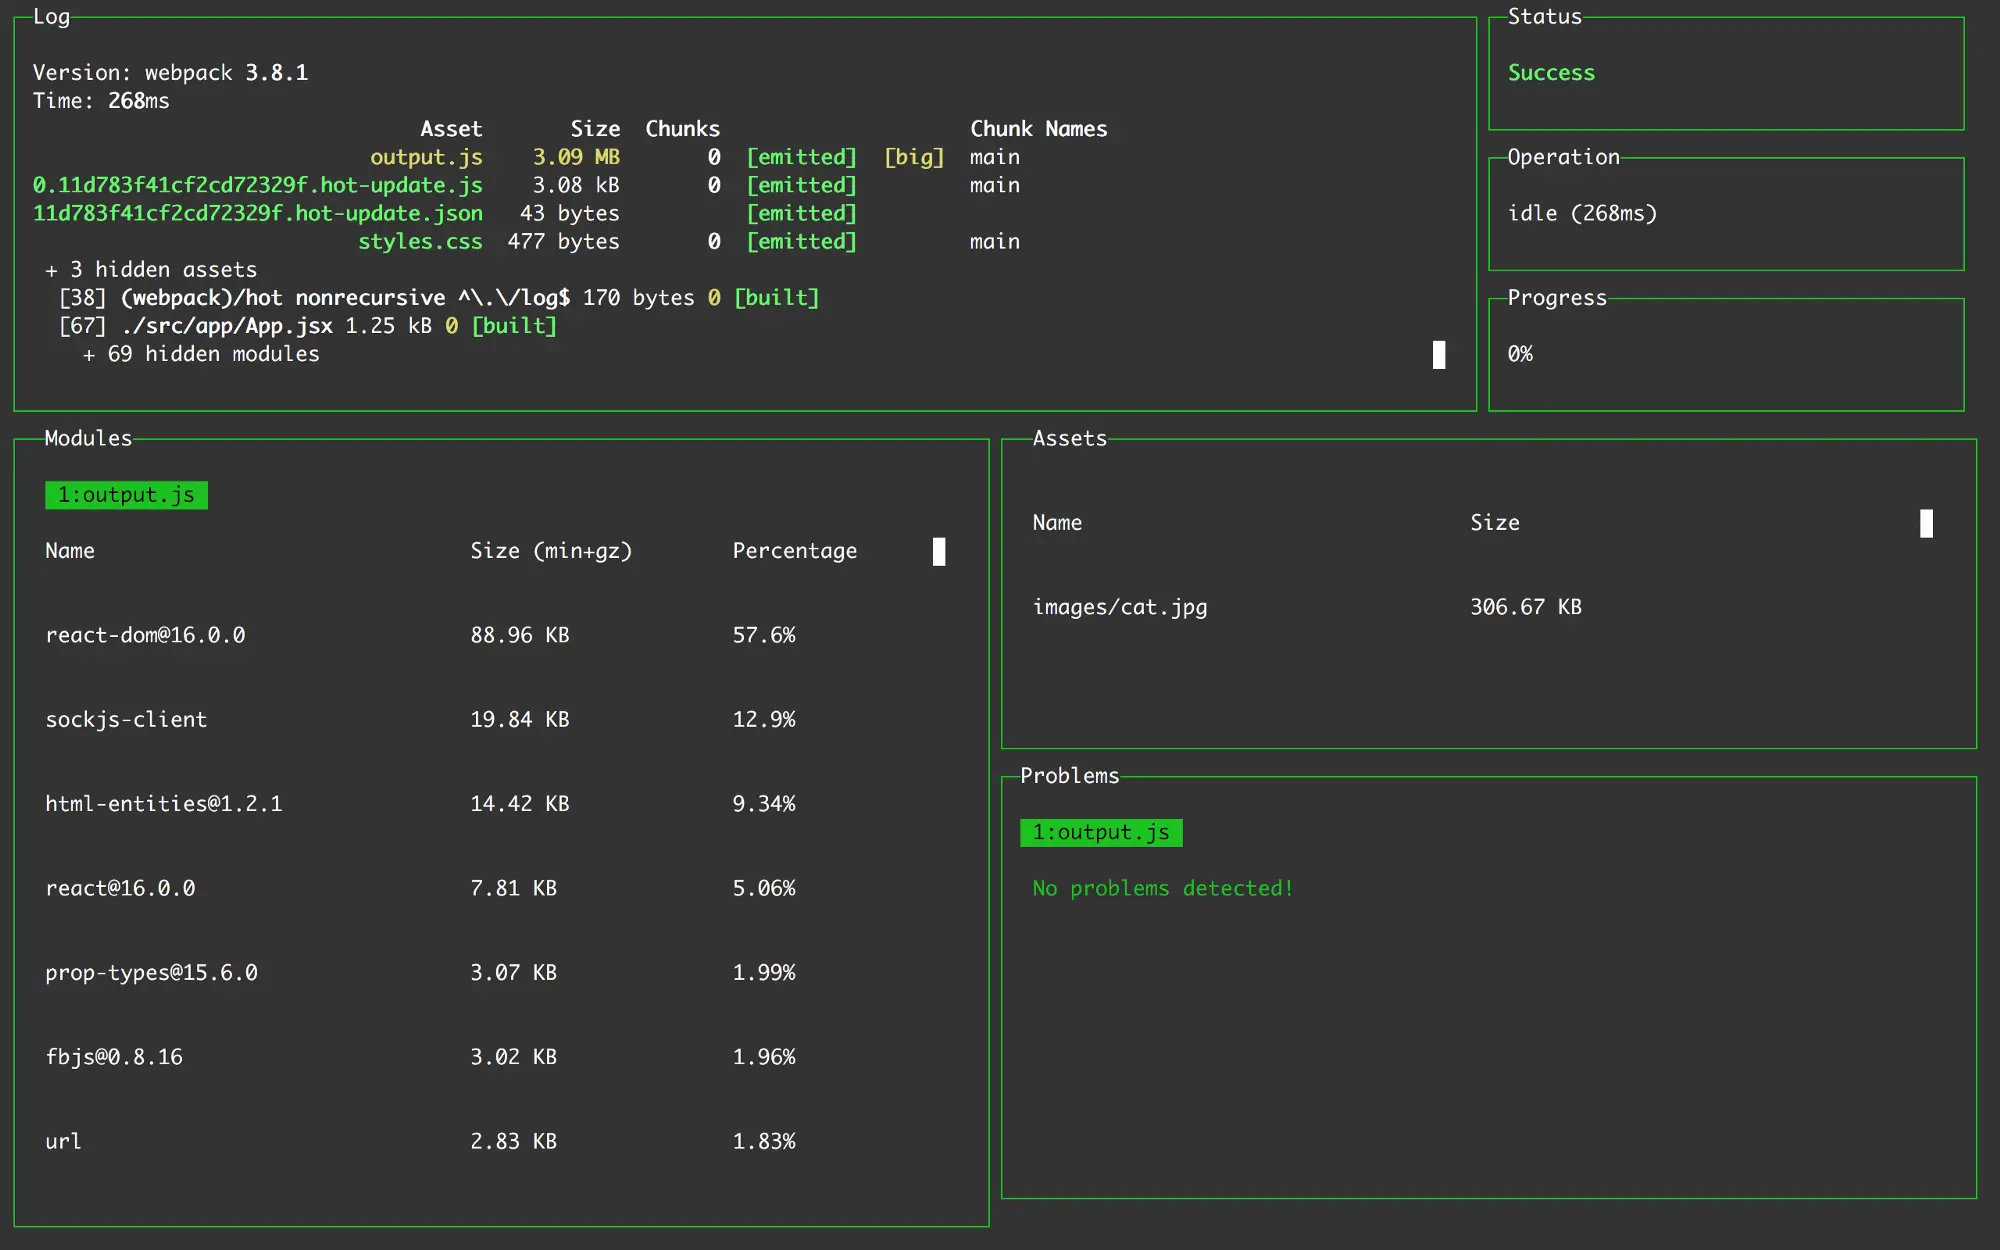Click the Assets panel scrollbar handle
Image resolution: width=2000 pixels, height=1250 pixels.
(x=1925, y=523)
